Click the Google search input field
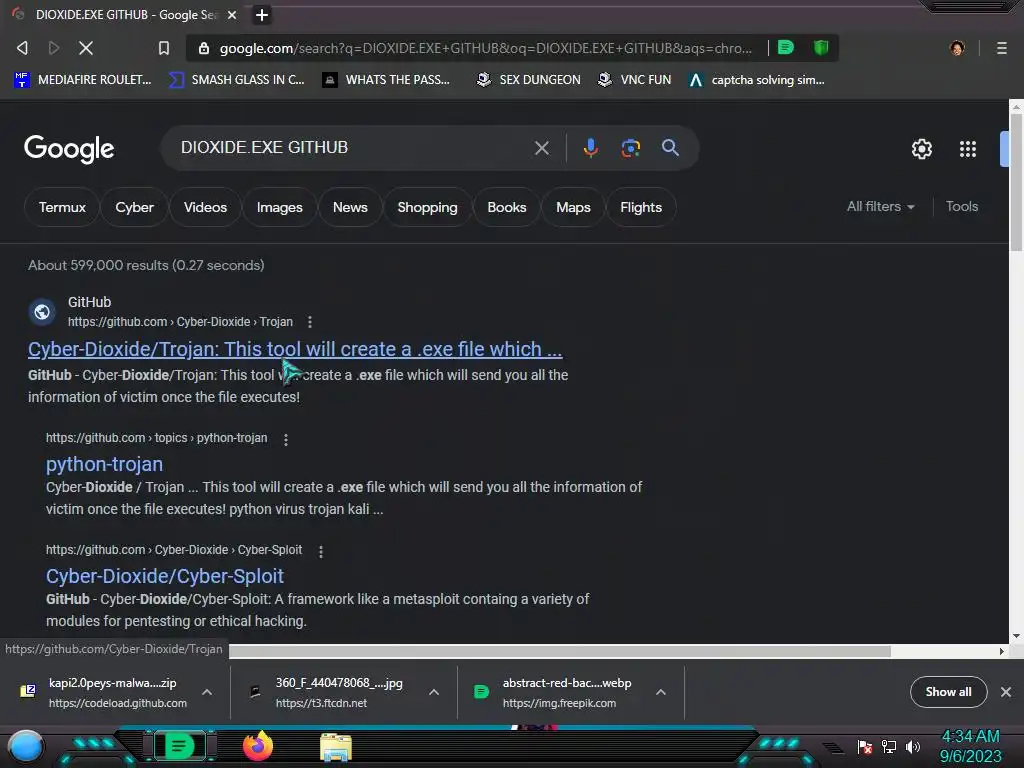1024x768 pixels. click(x=353, y=148)
